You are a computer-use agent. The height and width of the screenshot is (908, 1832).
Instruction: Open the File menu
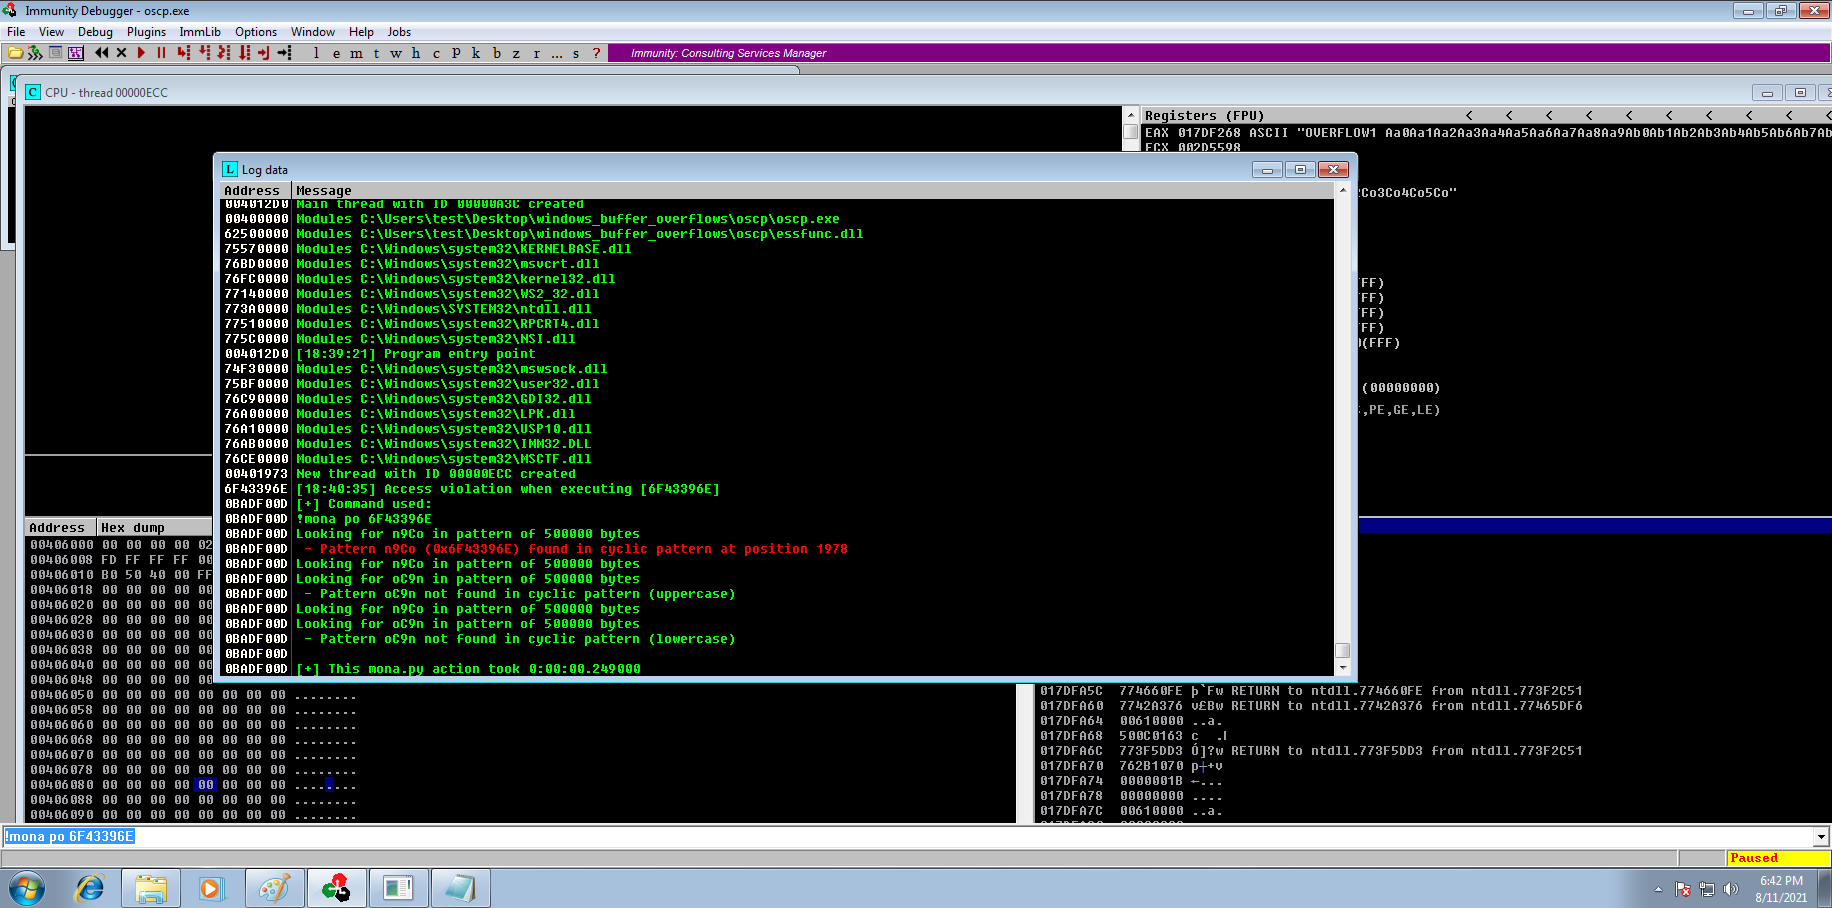(x=16, y=32)
